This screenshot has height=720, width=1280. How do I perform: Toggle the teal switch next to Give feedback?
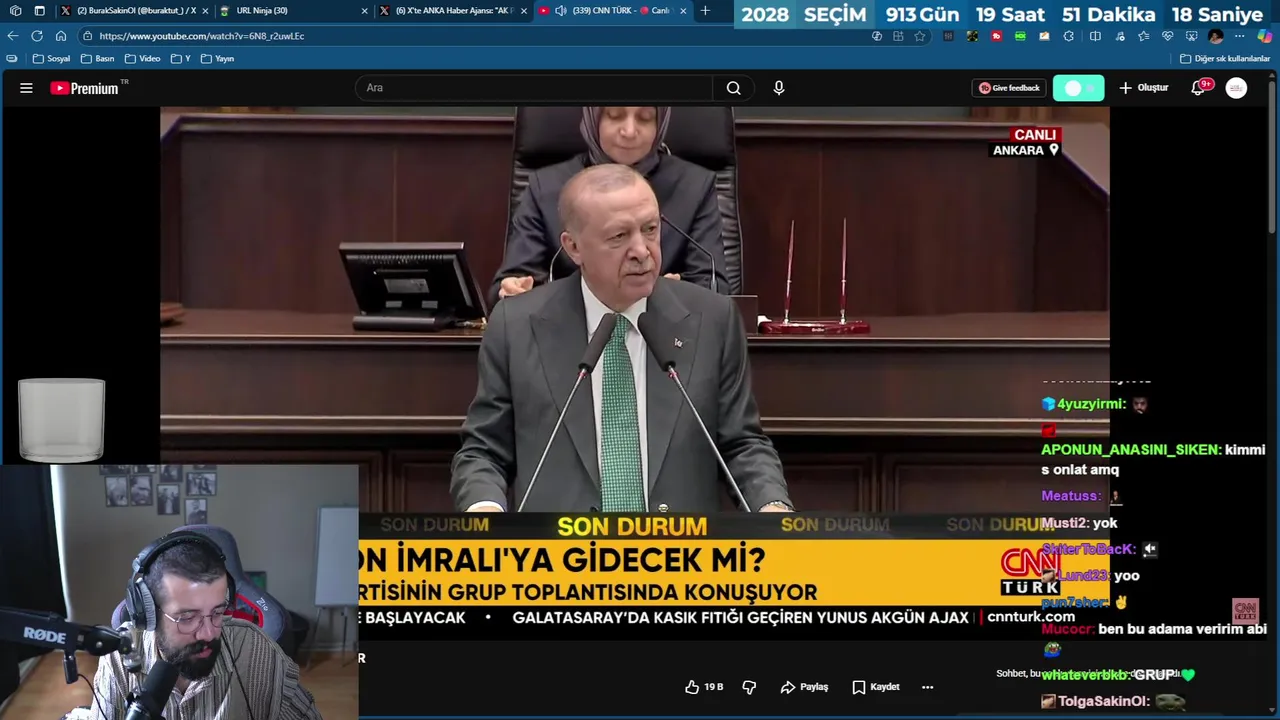[1078, 88]
